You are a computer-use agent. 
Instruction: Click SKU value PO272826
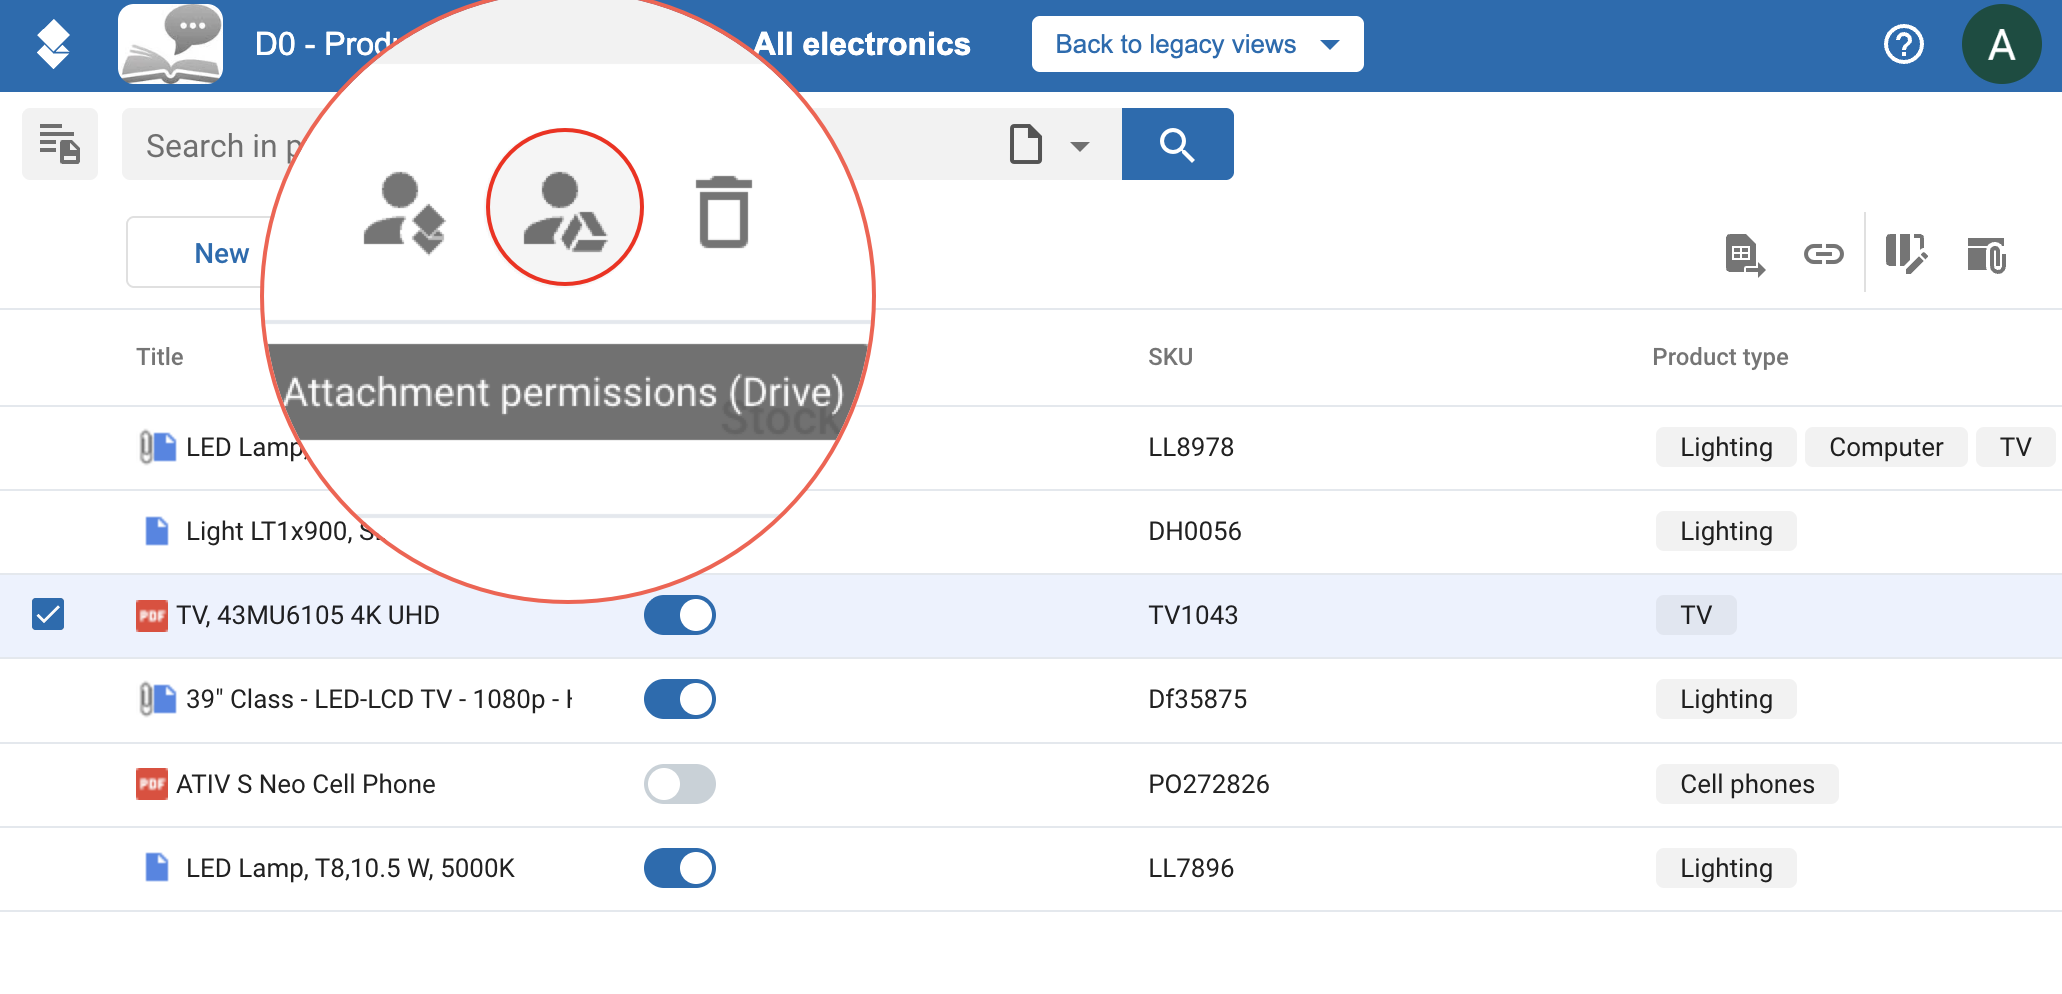click(1209, 784)
